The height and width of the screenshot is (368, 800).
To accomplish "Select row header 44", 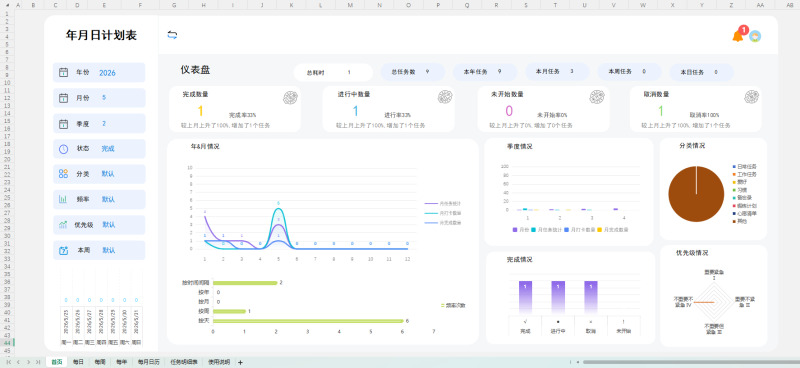I will coord(8,343).
